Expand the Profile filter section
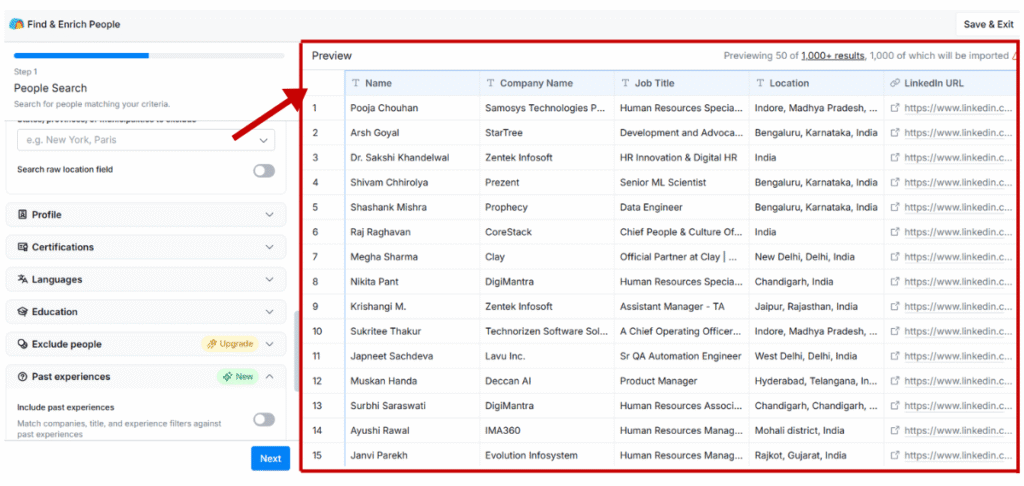The width and height of the screenshot is (1024, 486). 269,215
